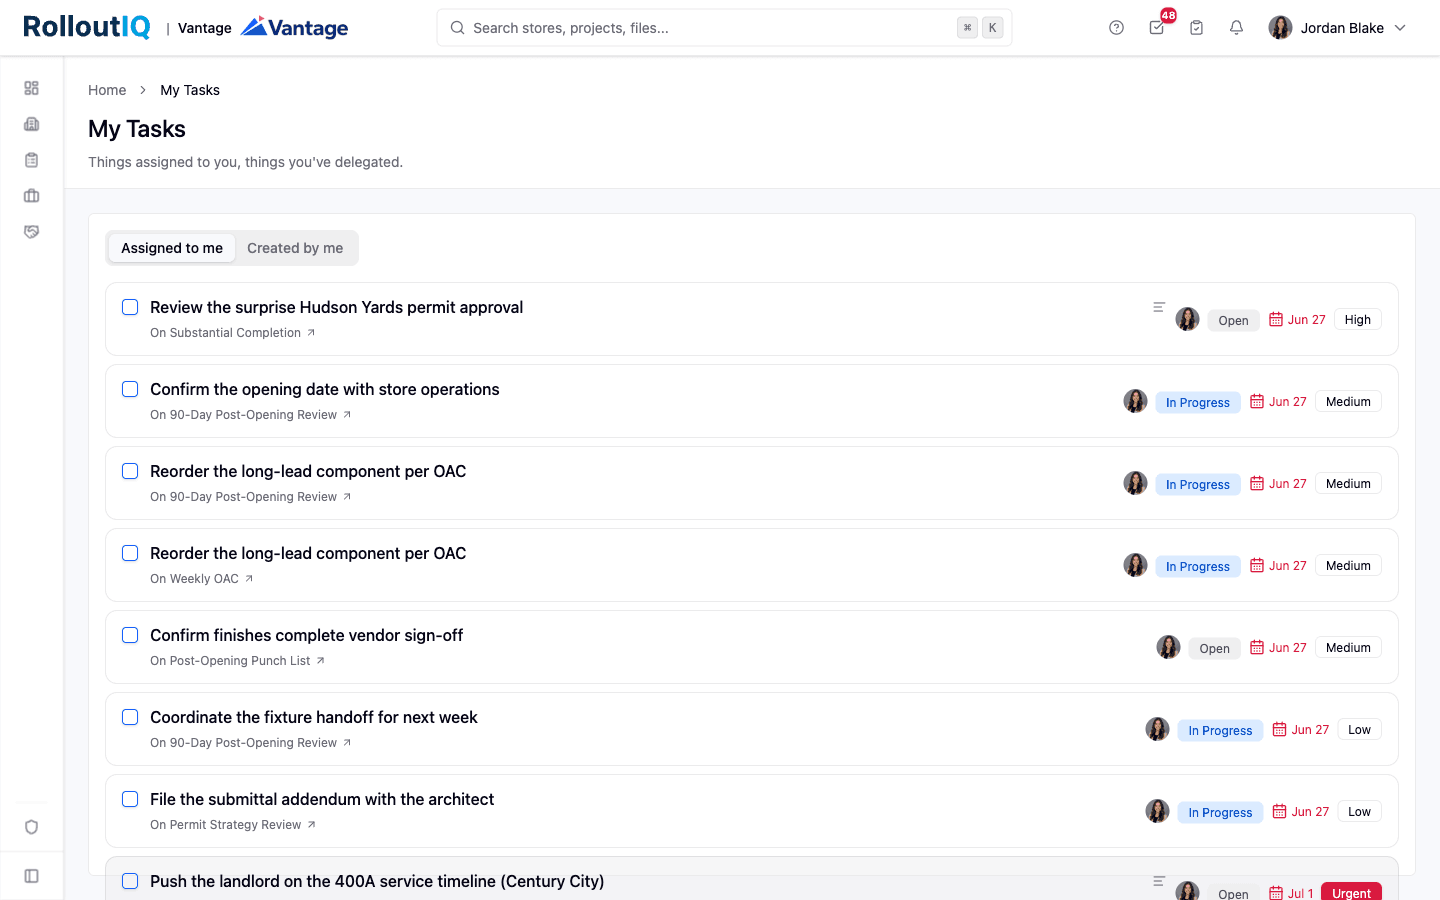Click the search magnifier icon
Image resolution: width=1440 pixels, height=900 pixels.
point(457,28)
